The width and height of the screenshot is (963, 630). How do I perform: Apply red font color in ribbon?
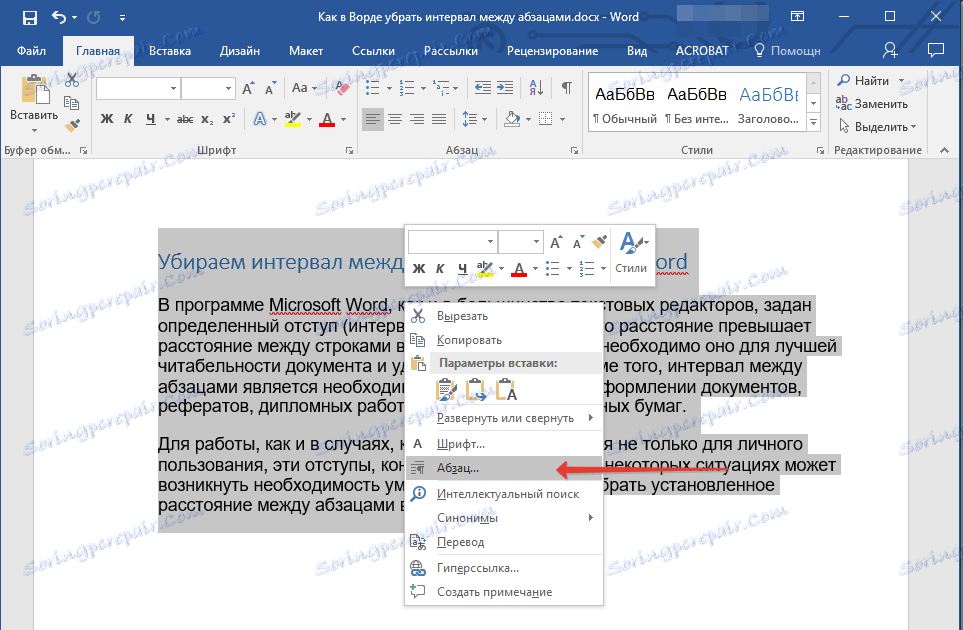tap(327, 119)
